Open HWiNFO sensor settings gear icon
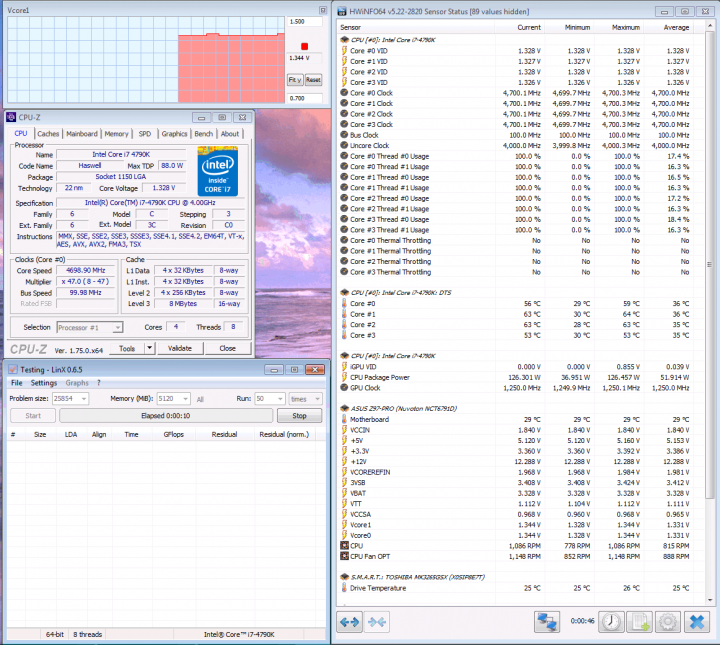The height and width of the screenshot is (645, 720). click(668, 622)
